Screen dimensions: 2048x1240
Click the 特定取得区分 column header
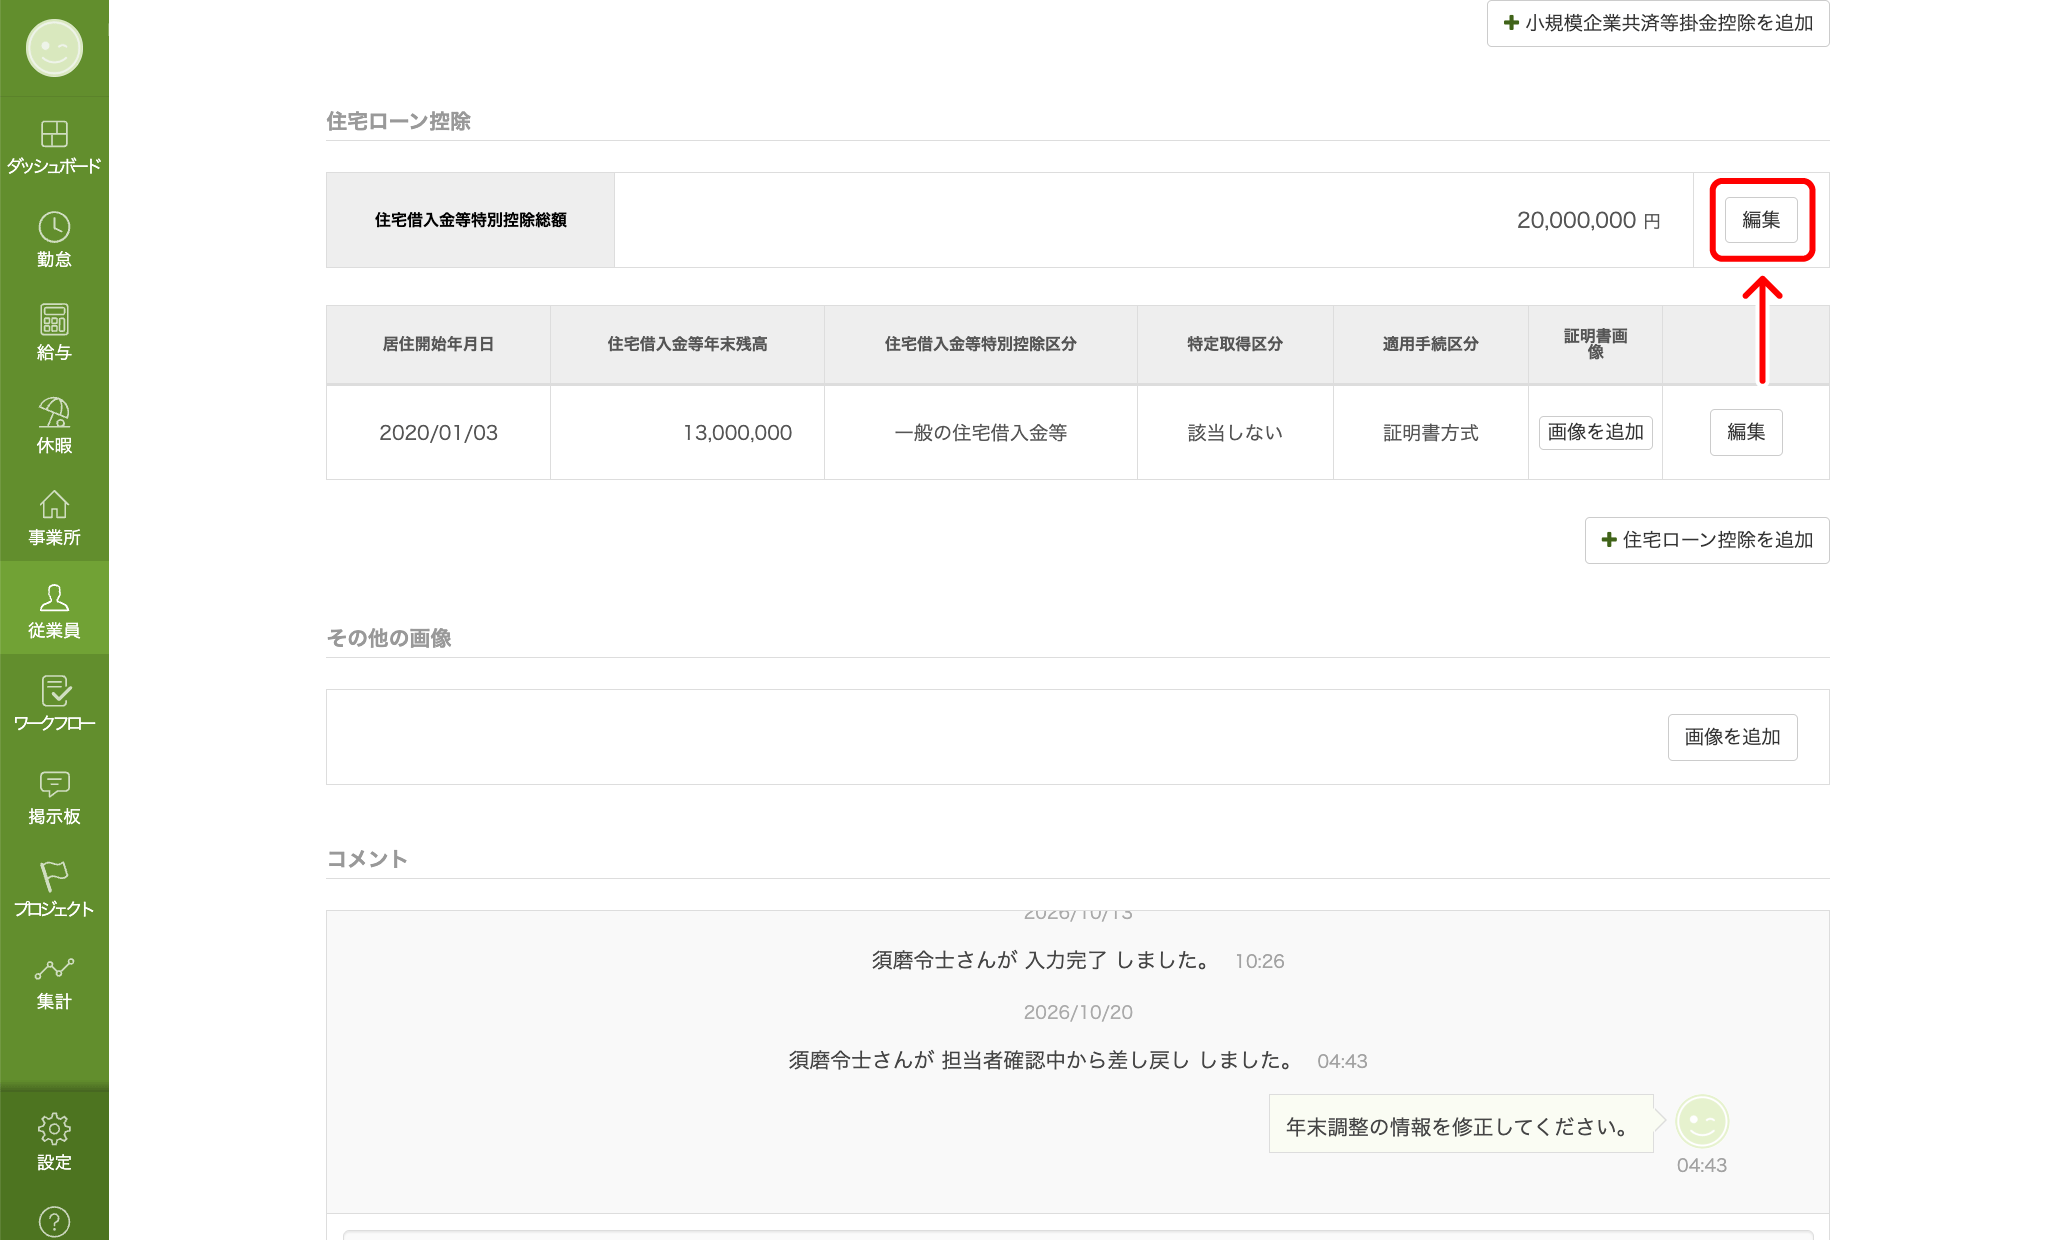(1235, 344)
